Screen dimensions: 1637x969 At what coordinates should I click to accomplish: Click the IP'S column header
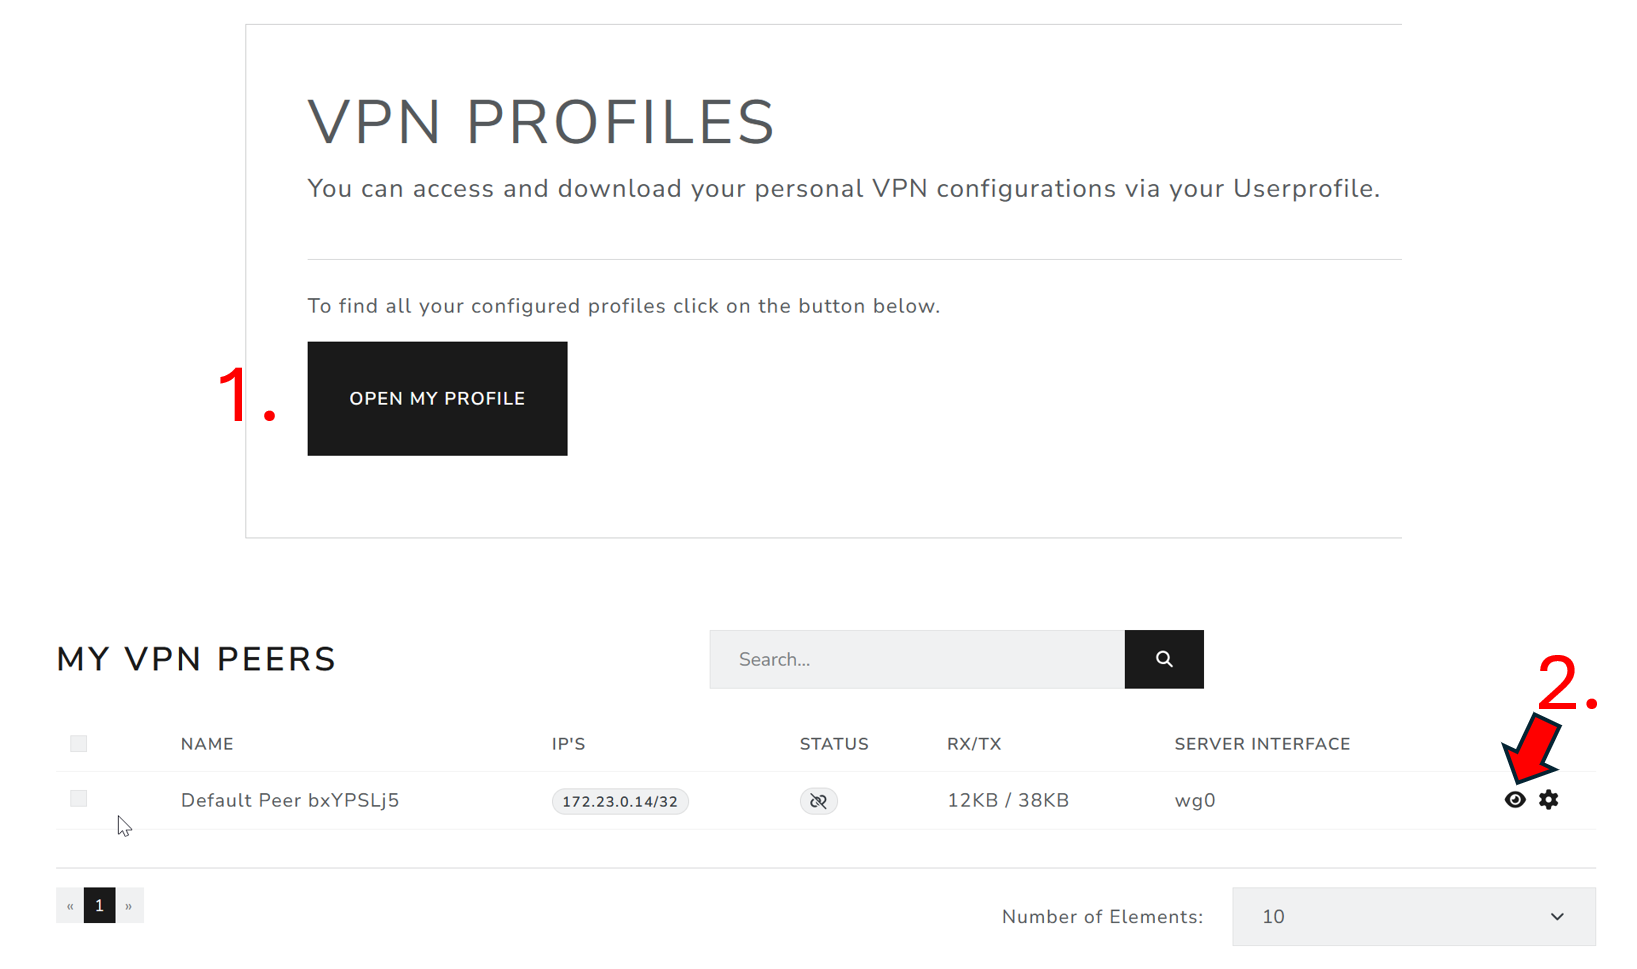[568, 744]
